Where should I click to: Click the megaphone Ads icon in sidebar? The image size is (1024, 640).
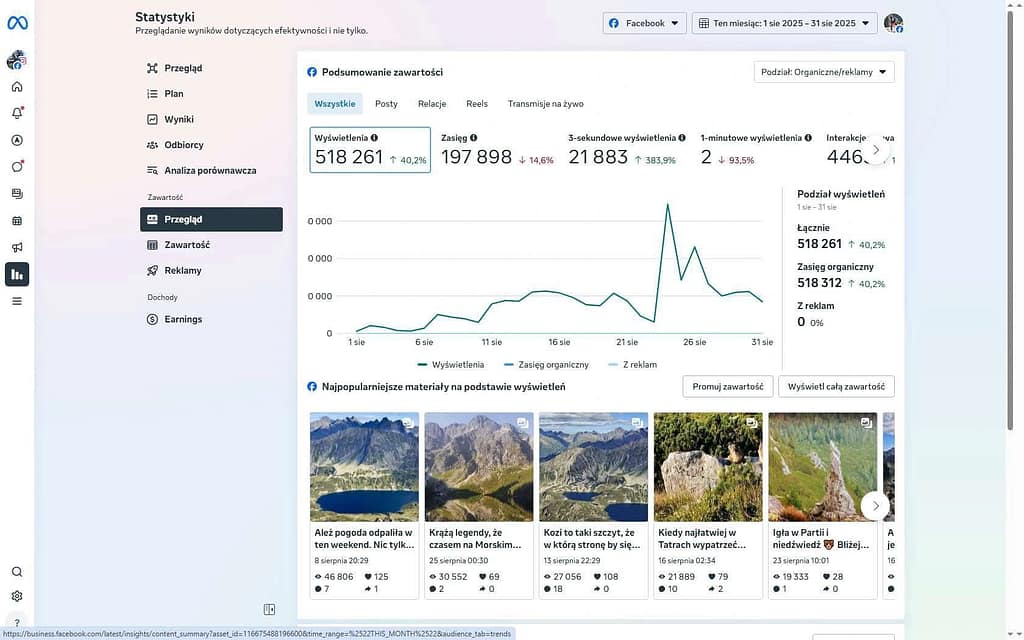(x=17, y=247)
